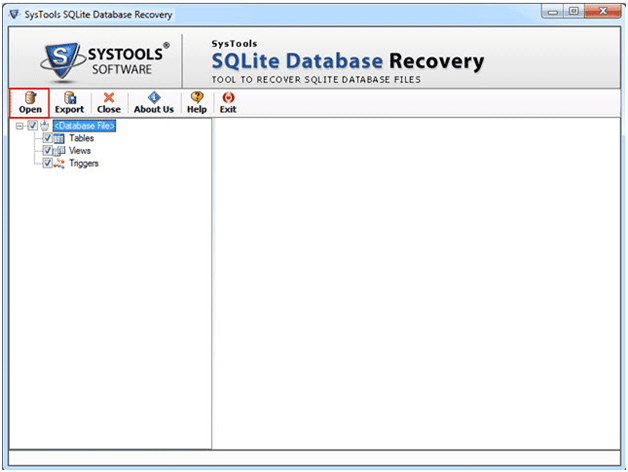Toggle the Database File checkbox
Image resolution: width=628 pixels, height=472 pixels.
coord(32,126)
